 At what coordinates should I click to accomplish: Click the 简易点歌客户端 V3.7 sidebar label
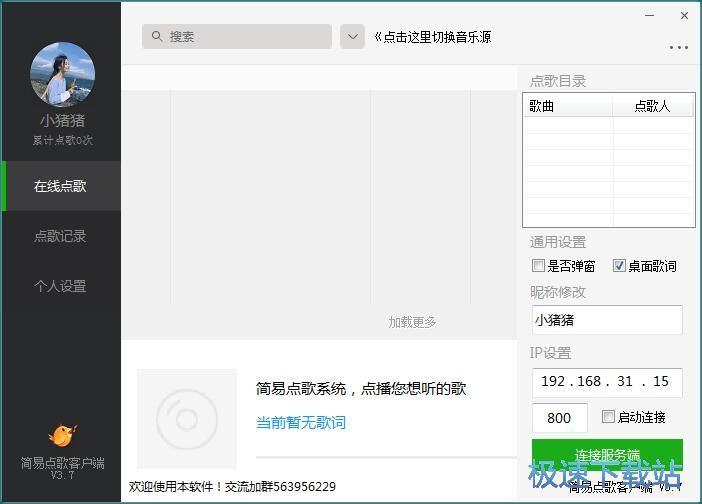pyautogui.click(x=63, y=468)
